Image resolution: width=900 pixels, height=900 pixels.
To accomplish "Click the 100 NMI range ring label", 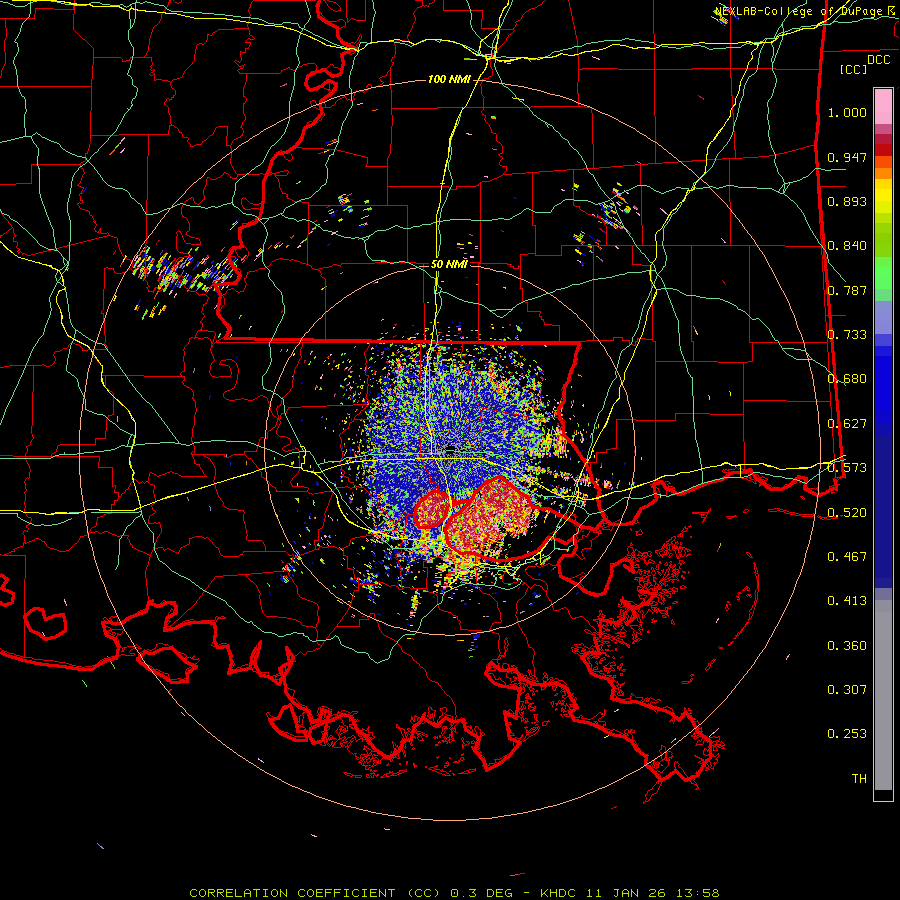I will click(448, 79).
